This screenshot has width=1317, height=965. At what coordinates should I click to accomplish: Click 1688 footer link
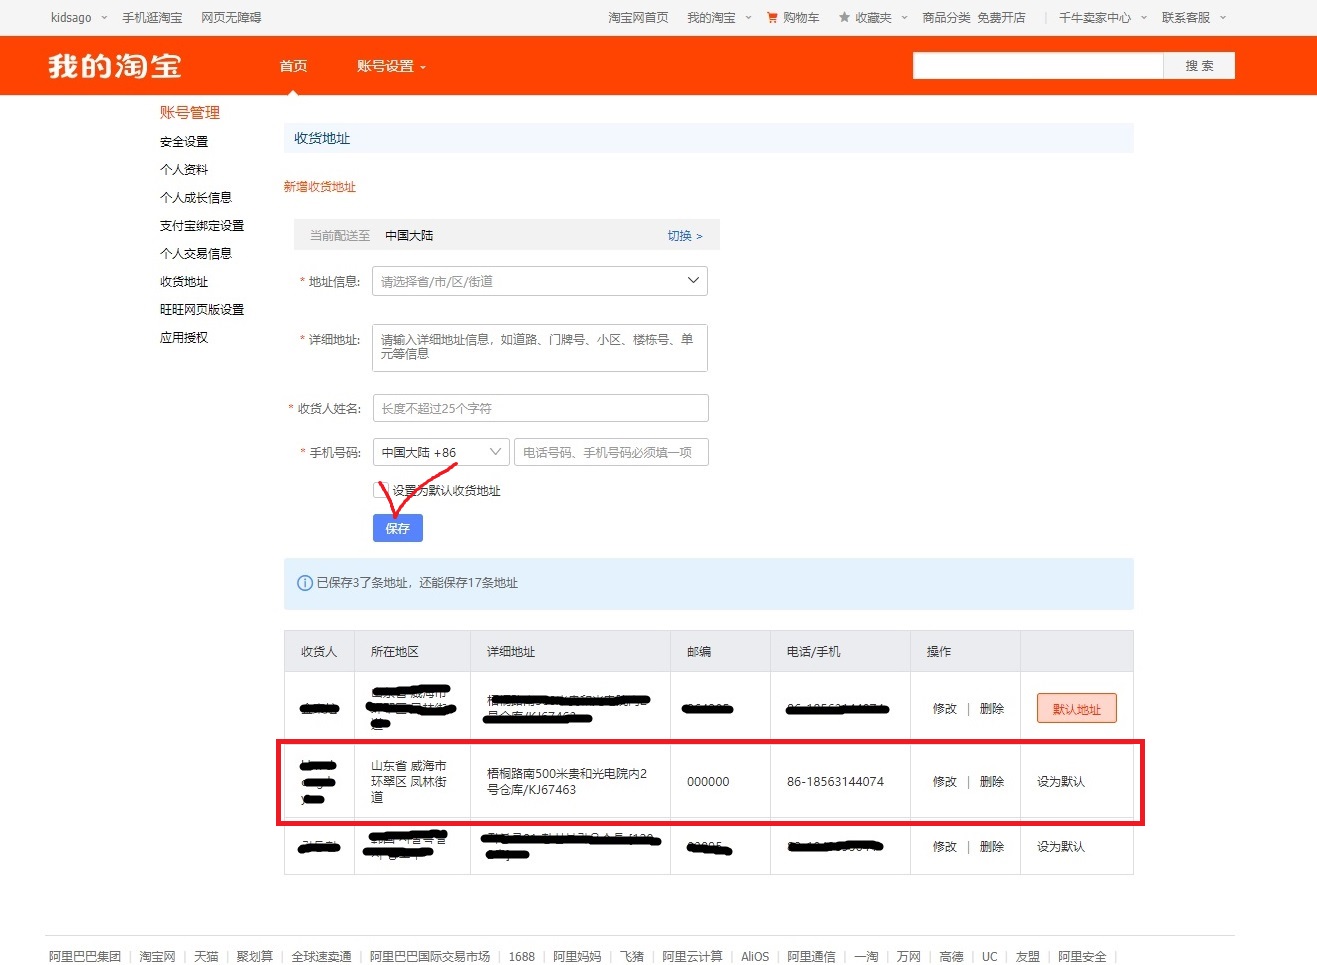pos(522,957)
